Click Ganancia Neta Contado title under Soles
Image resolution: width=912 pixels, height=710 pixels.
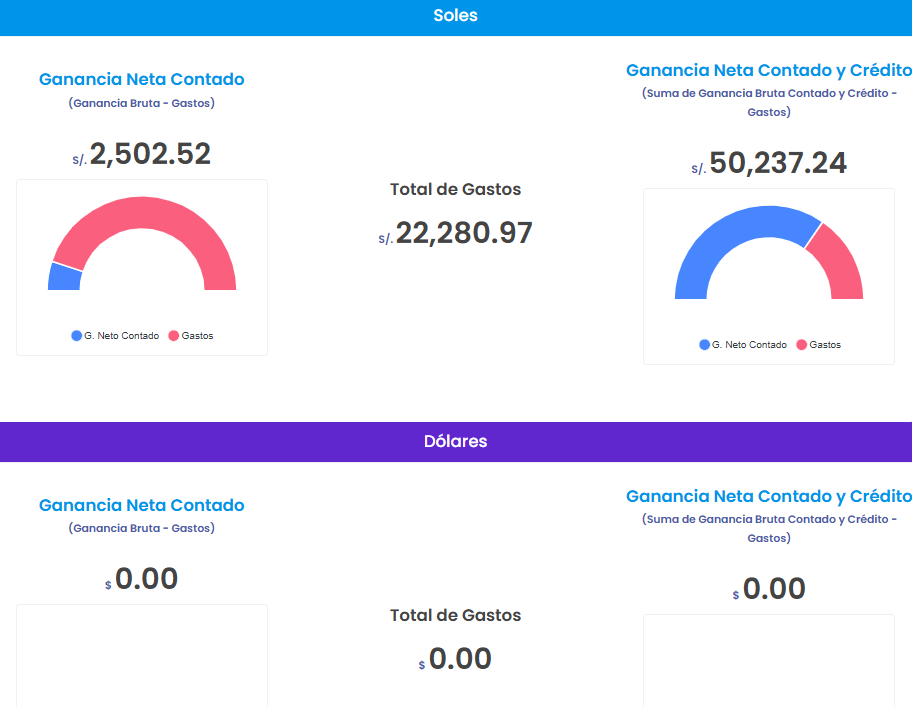coord(141,79)
